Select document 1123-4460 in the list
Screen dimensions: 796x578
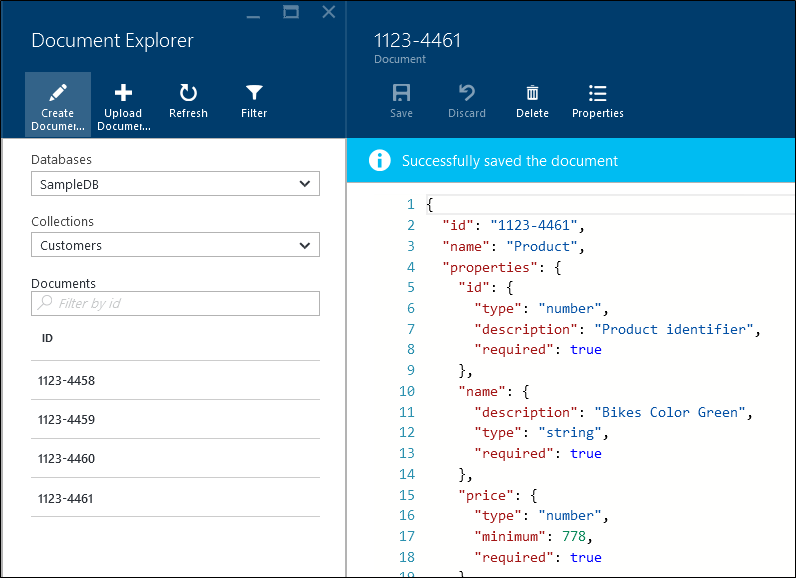point(175,458)
